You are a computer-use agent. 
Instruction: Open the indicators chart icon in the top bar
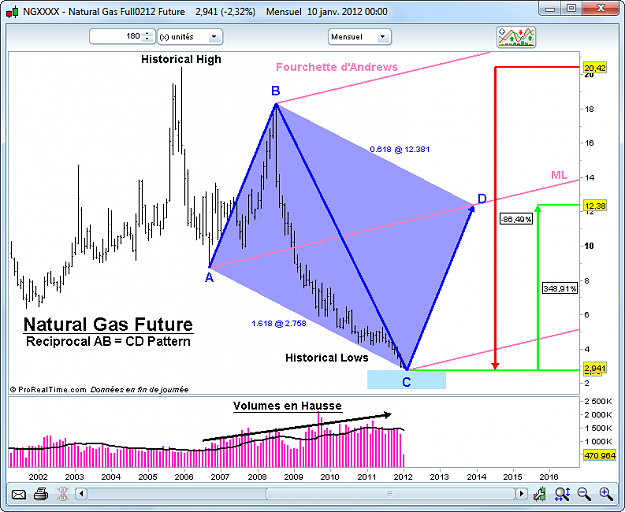[516, 37]
